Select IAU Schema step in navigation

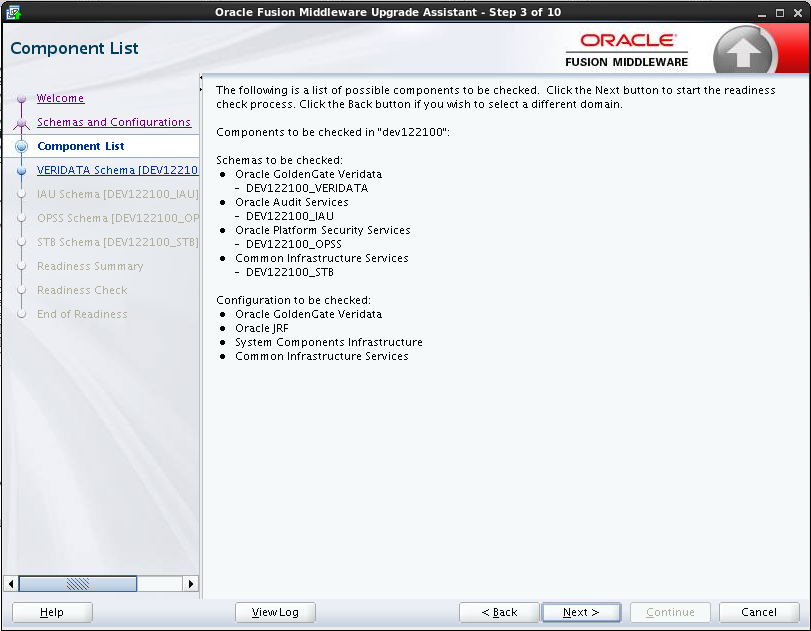point(117,194)
